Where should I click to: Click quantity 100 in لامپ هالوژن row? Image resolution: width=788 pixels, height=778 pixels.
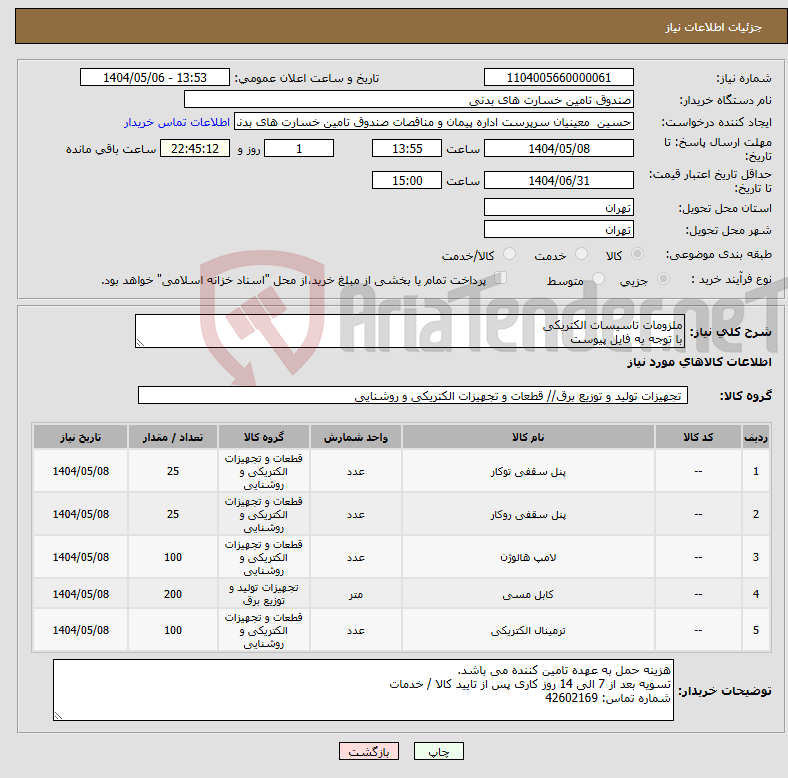(x=173, y=557)
